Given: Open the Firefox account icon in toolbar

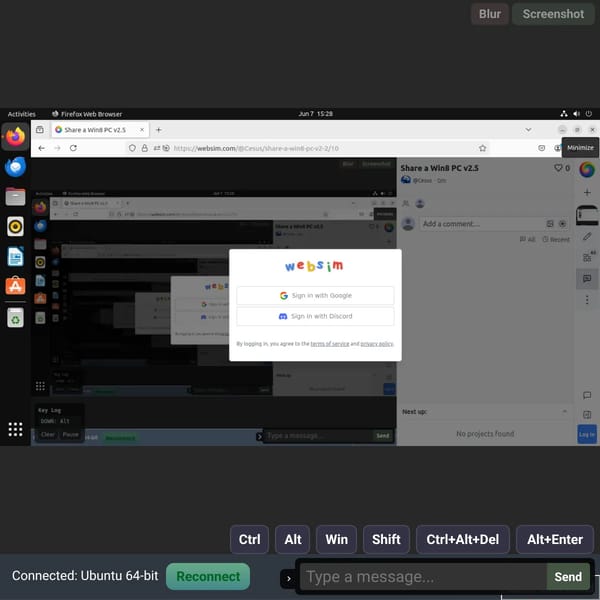Looking at the screenshot, I should (x=557, y=148).
